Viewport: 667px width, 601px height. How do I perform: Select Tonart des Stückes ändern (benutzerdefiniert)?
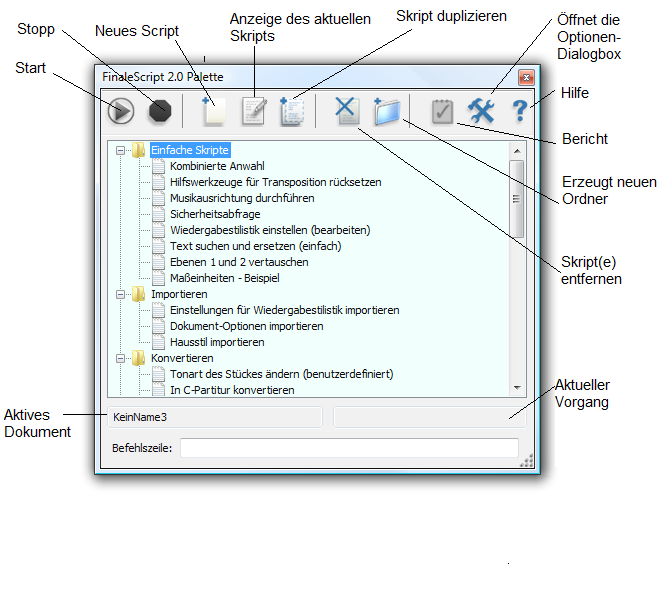point(282,374)
